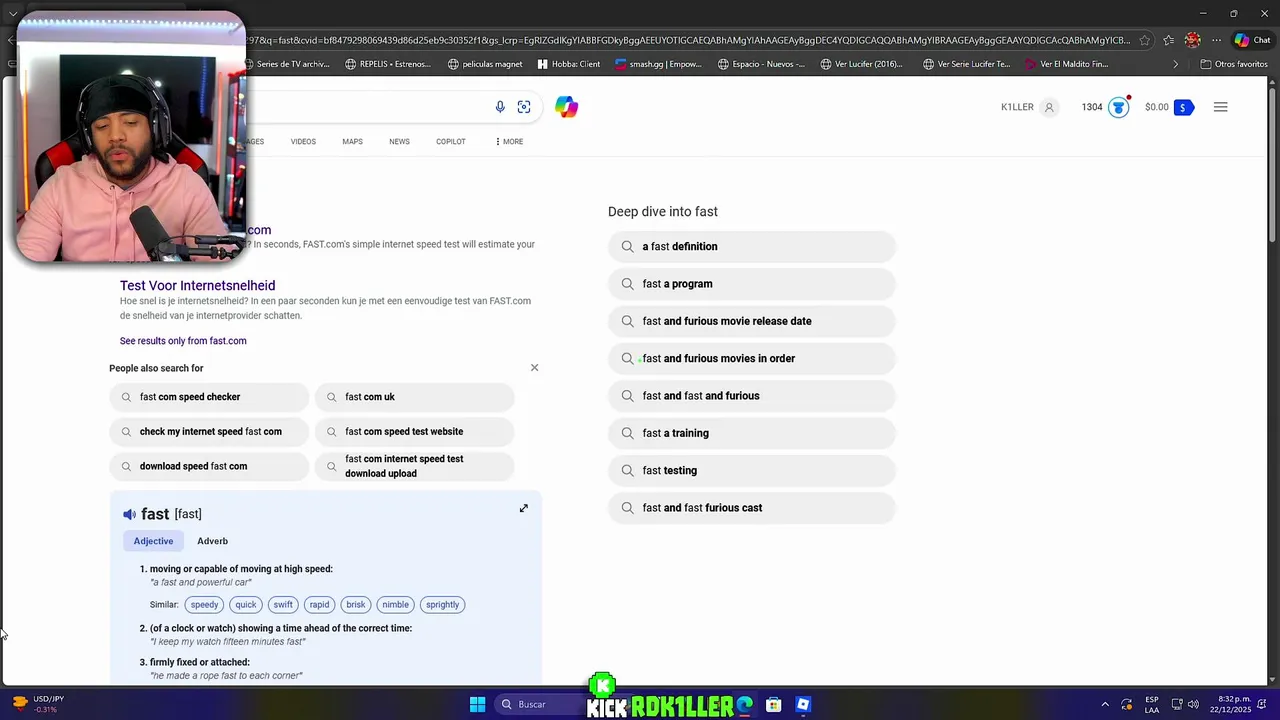The height and width of the screenshot is (720, 1280).
Task: Open the $0.00 cashback badge
Action: click(x=1169, y=107)
